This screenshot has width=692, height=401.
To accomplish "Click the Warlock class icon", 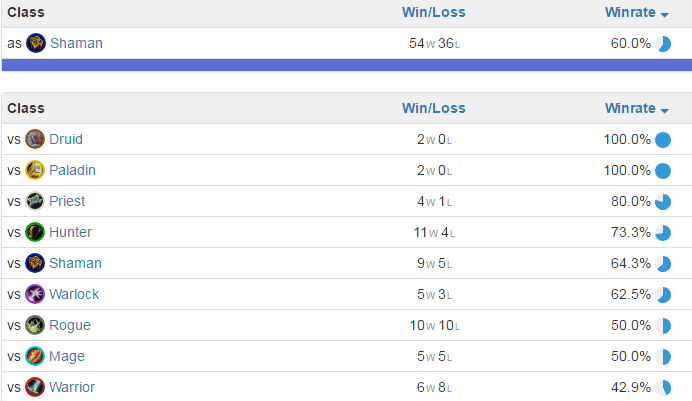I will [x=35, y=294].
